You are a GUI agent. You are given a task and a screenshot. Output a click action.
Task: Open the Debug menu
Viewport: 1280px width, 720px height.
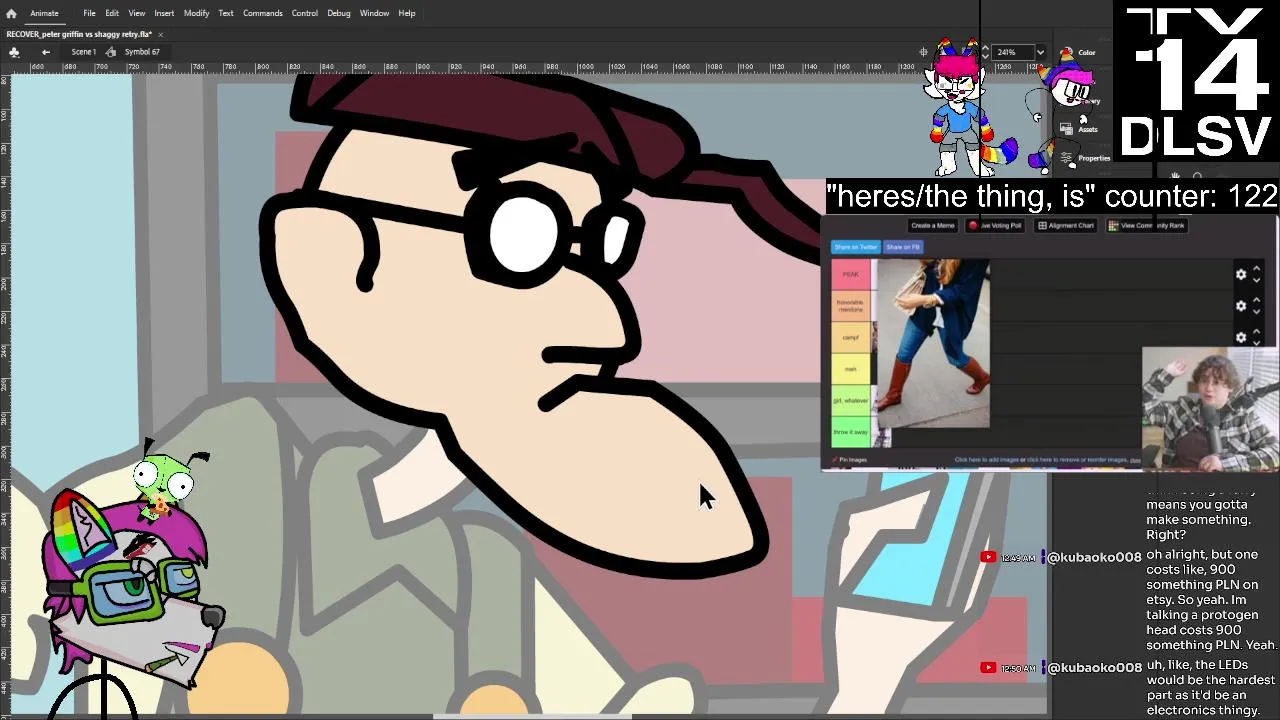pos(338,13)
